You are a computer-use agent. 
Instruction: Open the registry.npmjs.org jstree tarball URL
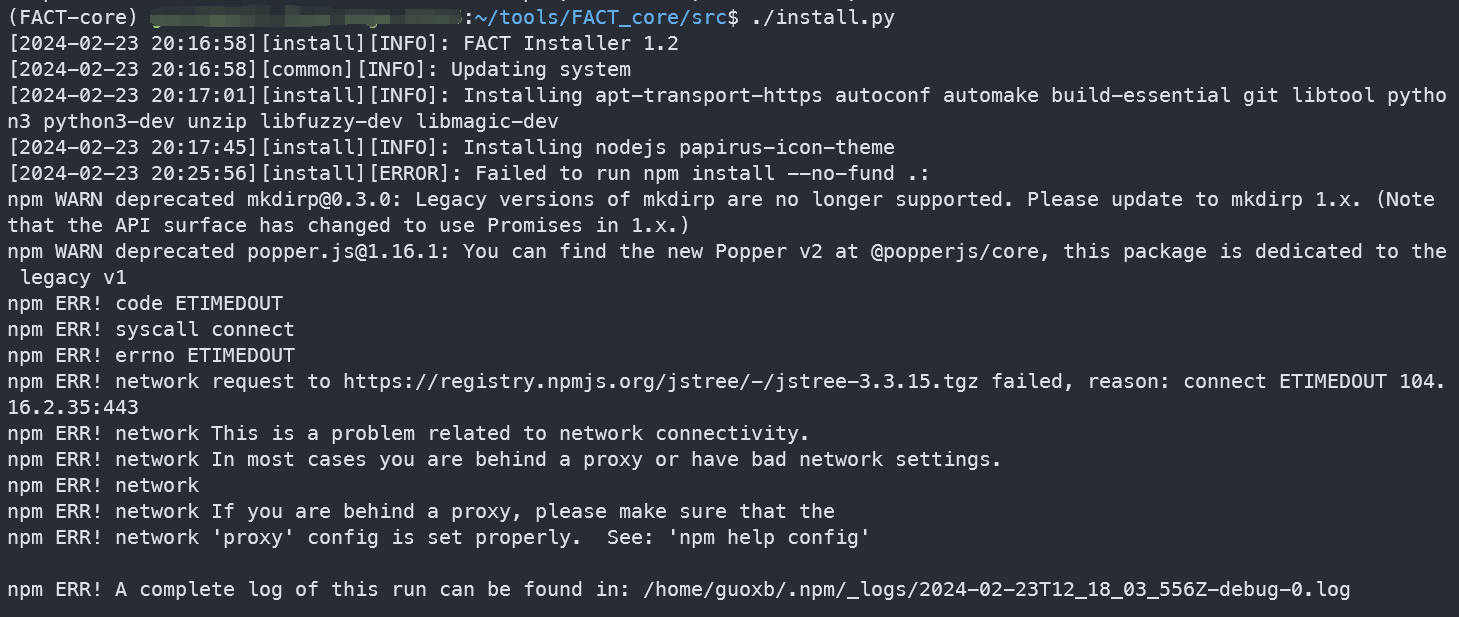click(661, 381)
